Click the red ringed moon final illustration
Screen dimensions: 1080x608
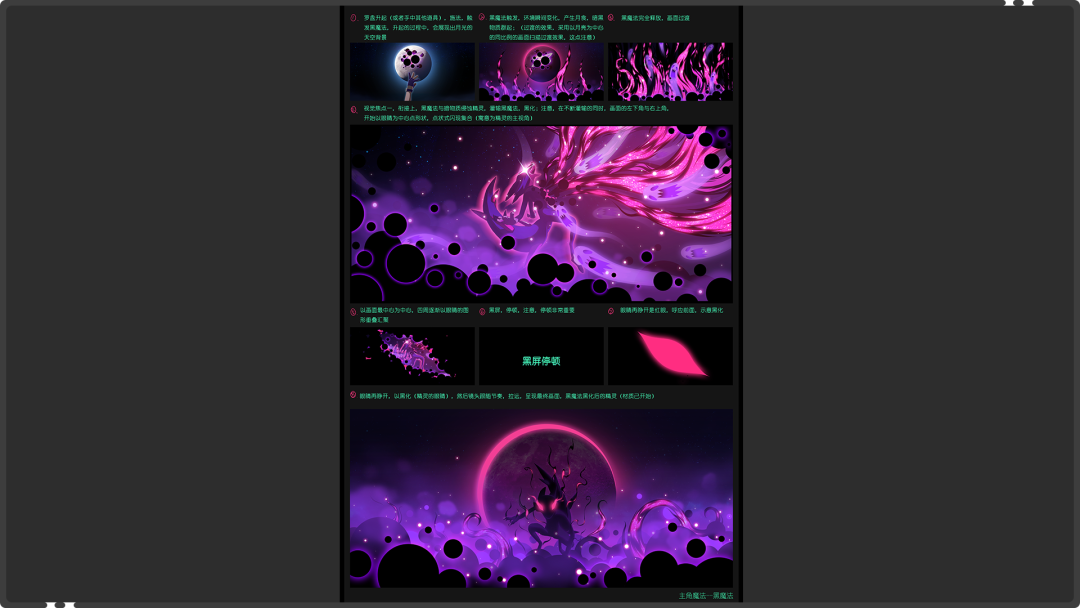click(x=541, y=497)
